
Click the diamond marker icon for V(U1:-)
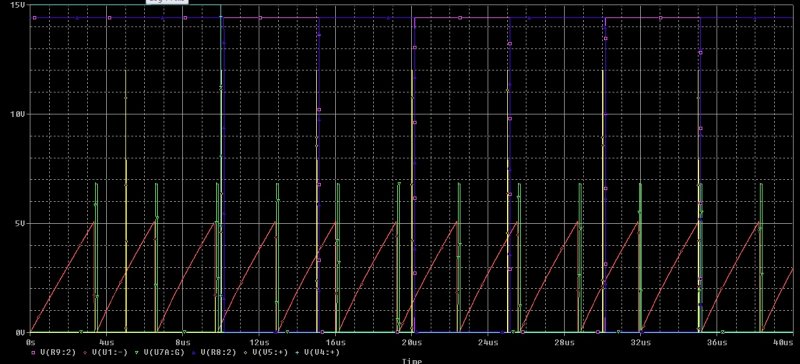coord(85,352)
